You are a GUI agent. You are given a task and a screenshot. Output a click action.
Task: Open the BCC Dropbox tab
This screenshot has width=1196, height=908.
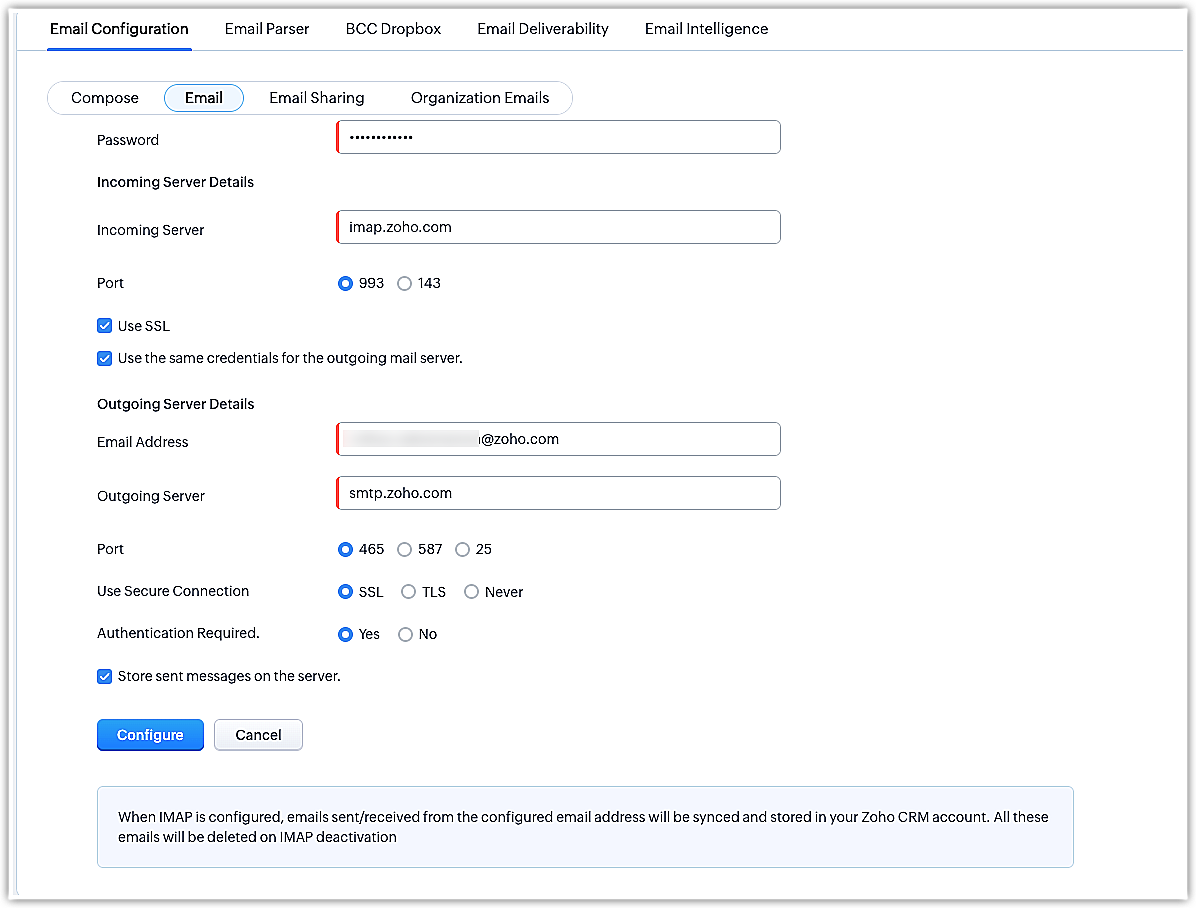point(393,29)
